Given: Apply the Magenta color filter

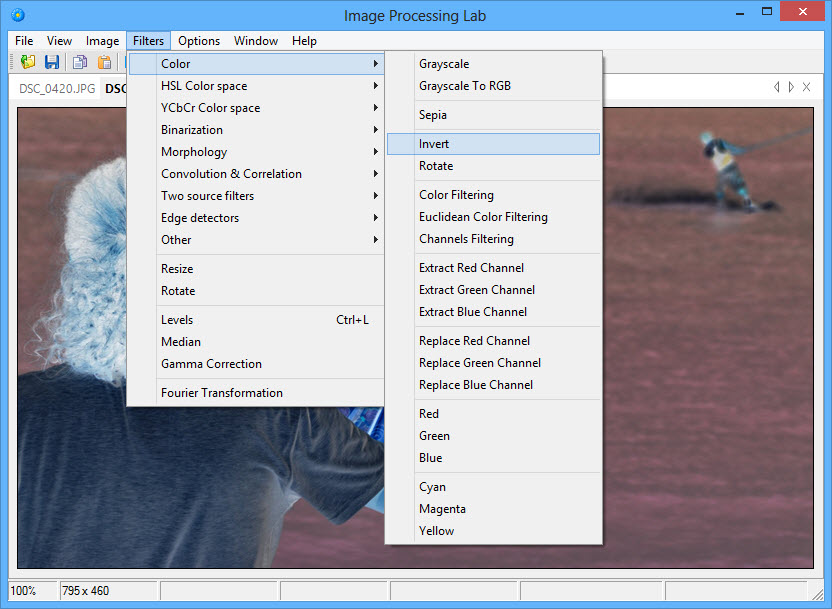Looking at the screenshot, I should [493, 509].
